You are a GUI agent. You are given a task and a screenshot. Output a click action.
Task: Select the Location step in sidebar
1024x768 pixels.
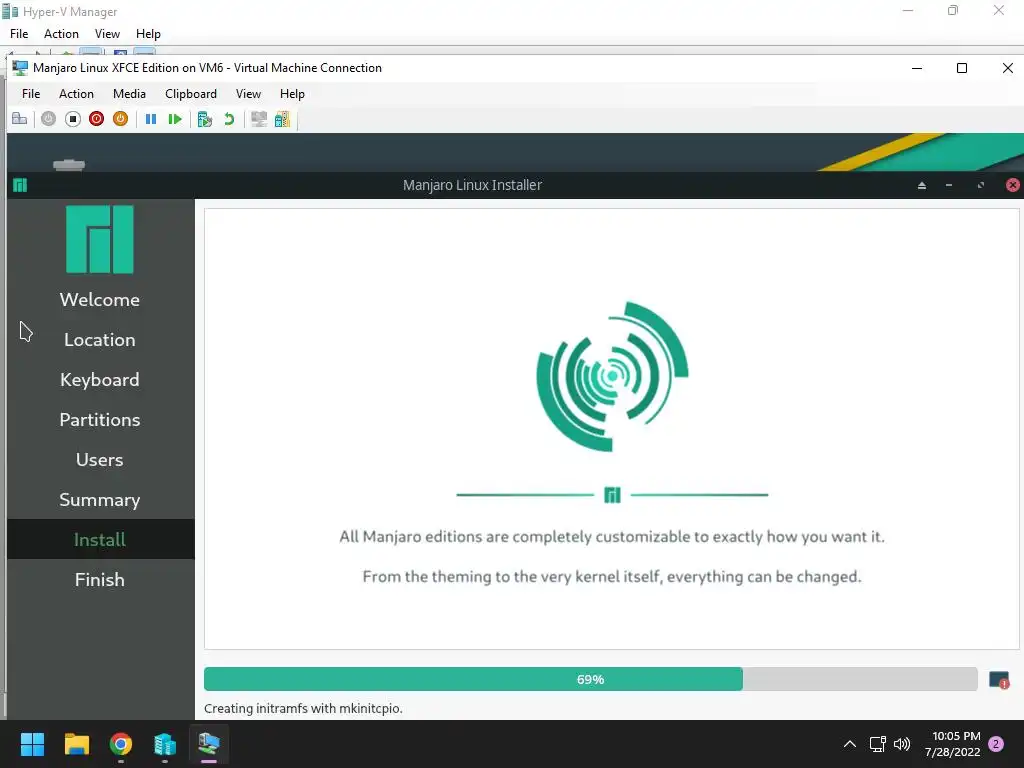click(x=100, y=340)
